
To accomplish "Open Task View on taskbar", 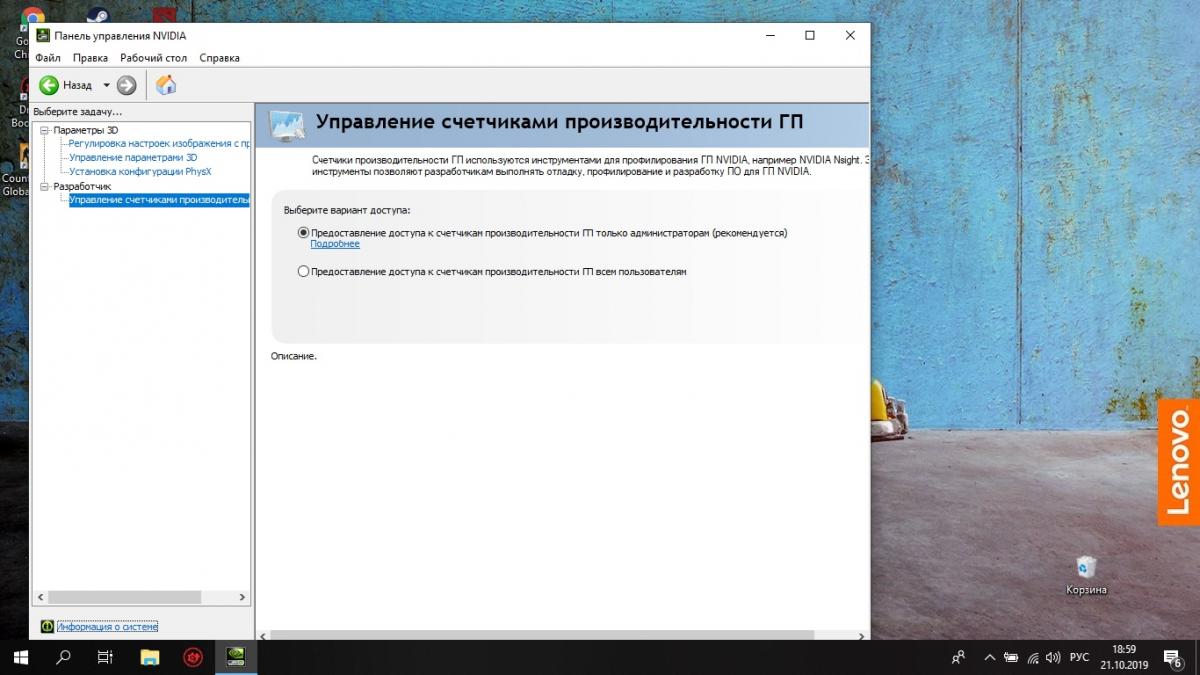I will tap(105, 657).
